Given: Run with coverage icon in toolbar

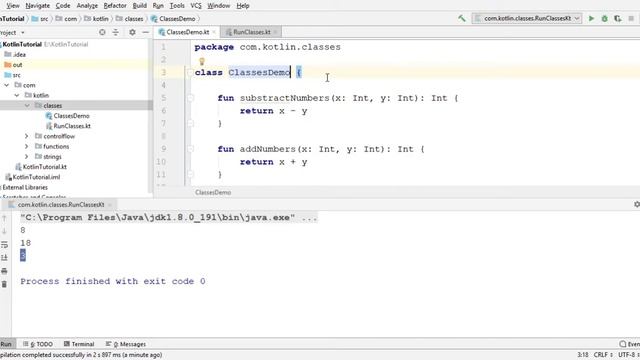Looking at the screenshot, I should click(x=618, y=18).
